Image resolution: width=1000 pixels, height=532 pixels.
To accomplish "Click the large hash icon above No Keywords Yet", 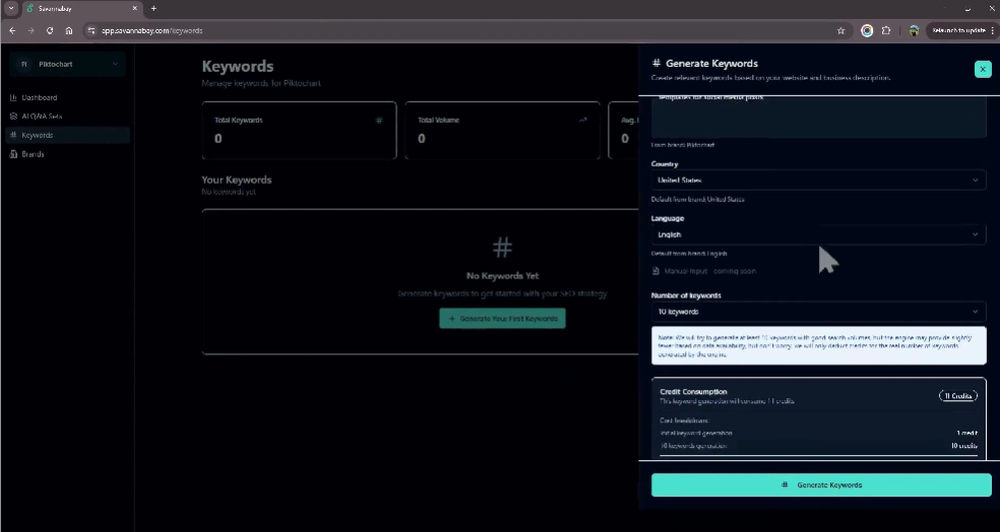I will (x=503, y=248).
